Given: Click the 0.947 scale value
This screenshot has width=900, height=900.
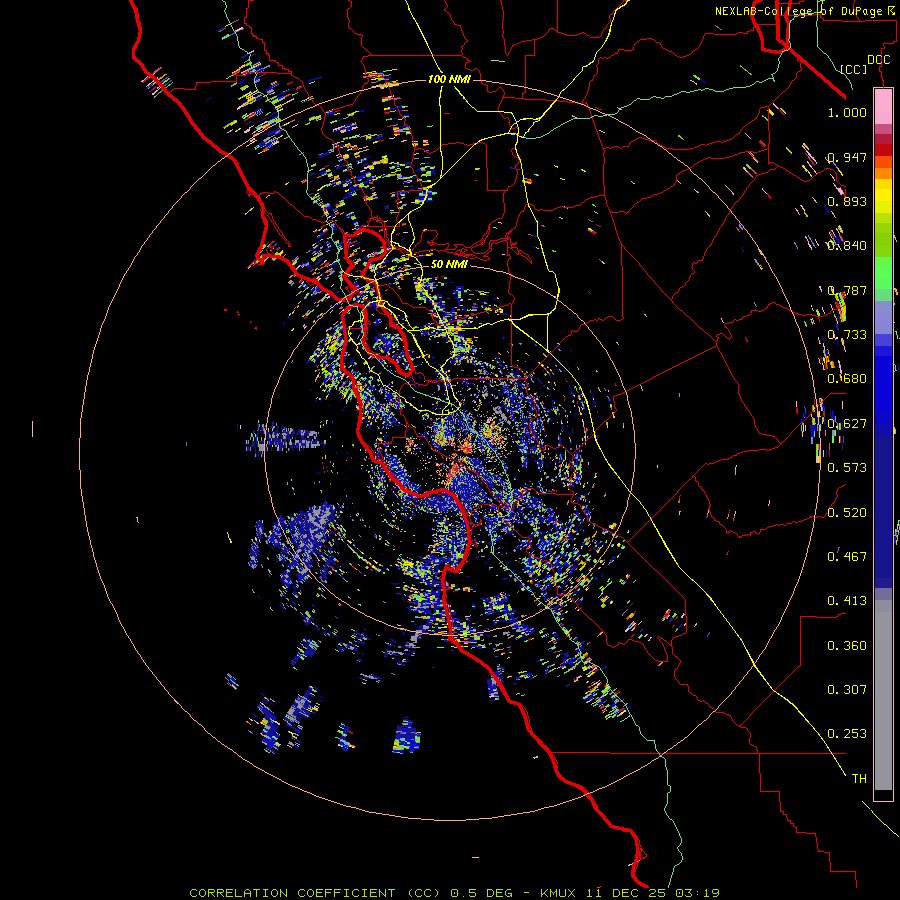Looking at the screenshot, I should pyautogui.click(x=847, y=157).
